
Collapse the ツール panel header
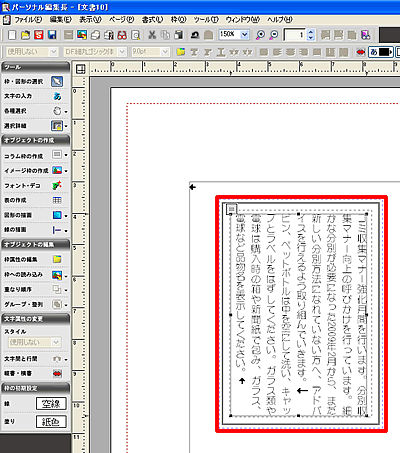(x=35, y=67)
